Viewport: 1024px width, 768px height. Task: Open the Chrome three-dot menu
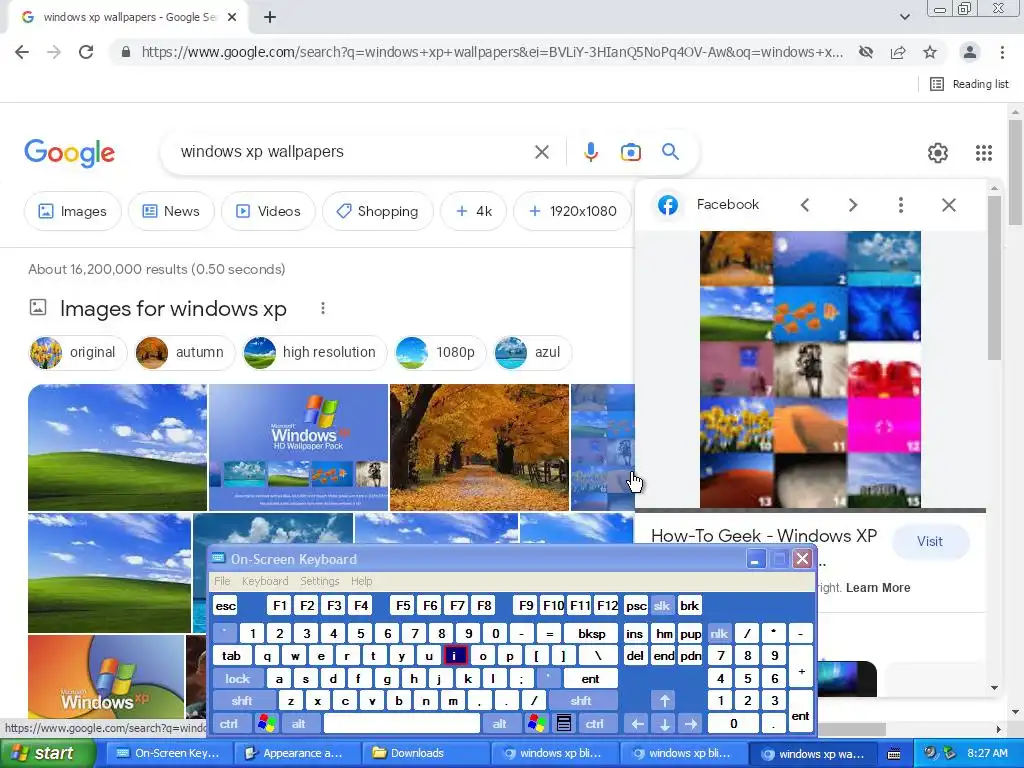(1002, 52)
